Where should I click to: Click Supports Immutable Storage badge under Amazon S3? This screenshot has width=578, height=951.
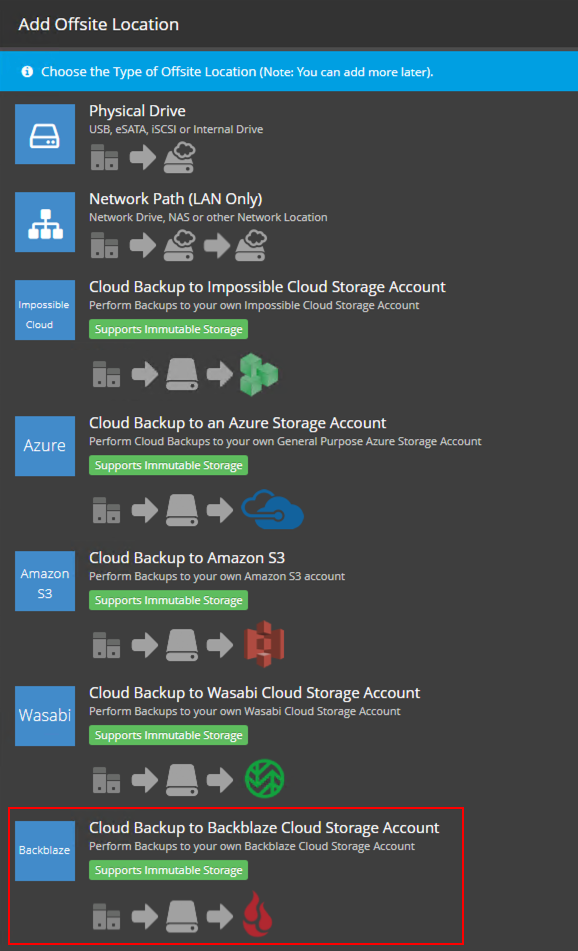point(169,600)
